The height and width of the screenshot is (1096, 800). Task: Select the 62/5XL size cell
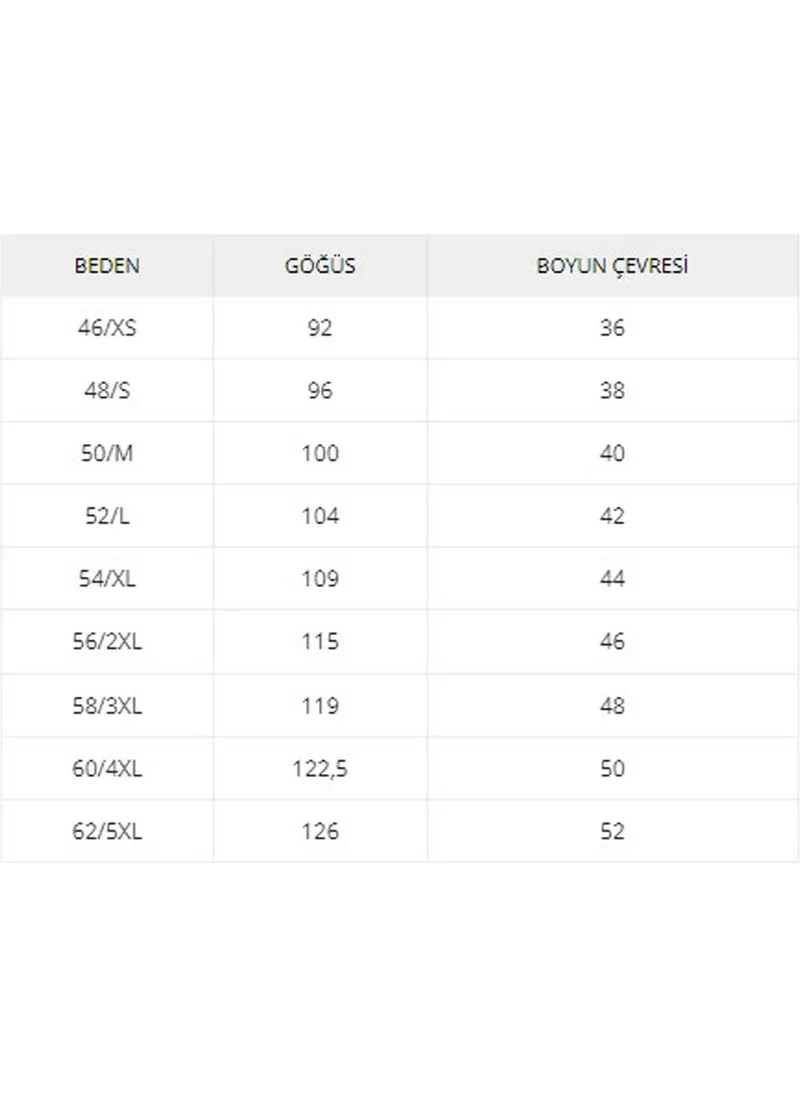click(x=107, y=831)
